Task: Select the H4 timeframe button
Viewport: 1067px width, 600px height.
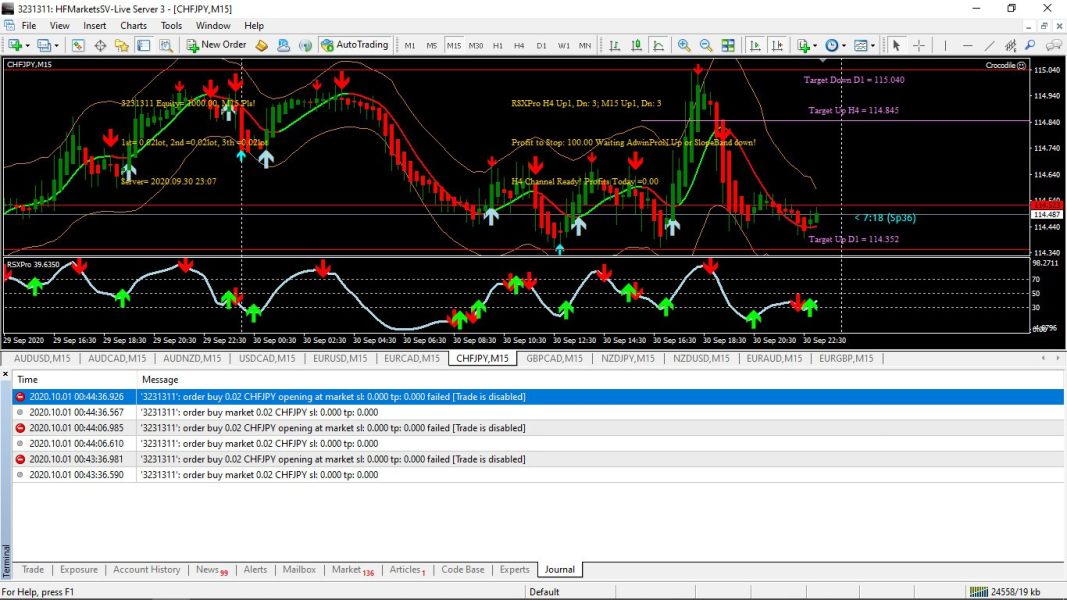Action: (x=519, y=45)
